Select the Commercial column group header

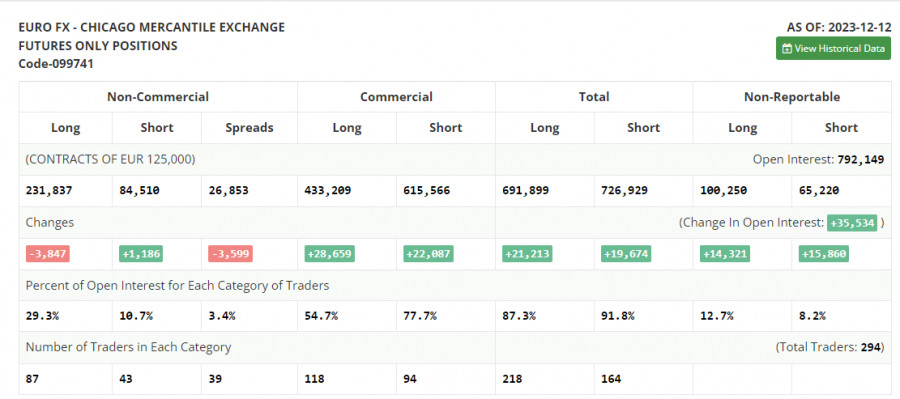(396, 96)
